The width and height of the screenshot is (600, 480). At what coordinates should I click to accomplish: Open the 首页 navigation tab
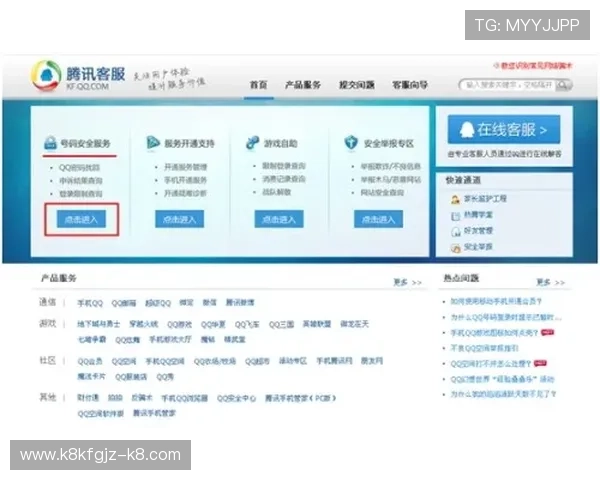pyautogui.click(x=259, y=85)
